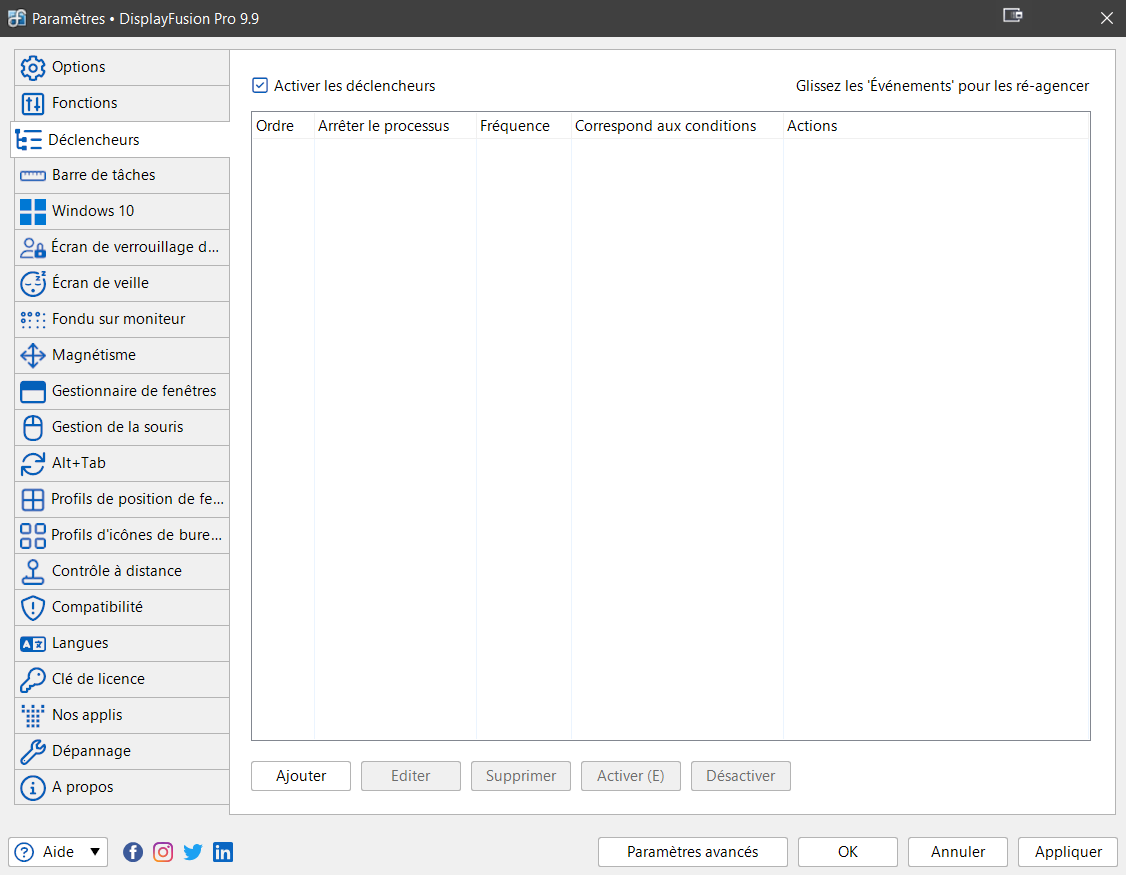1126x875 pixels.
Task: Open the Dépannage tab label
Action: (x=91, y=751)
